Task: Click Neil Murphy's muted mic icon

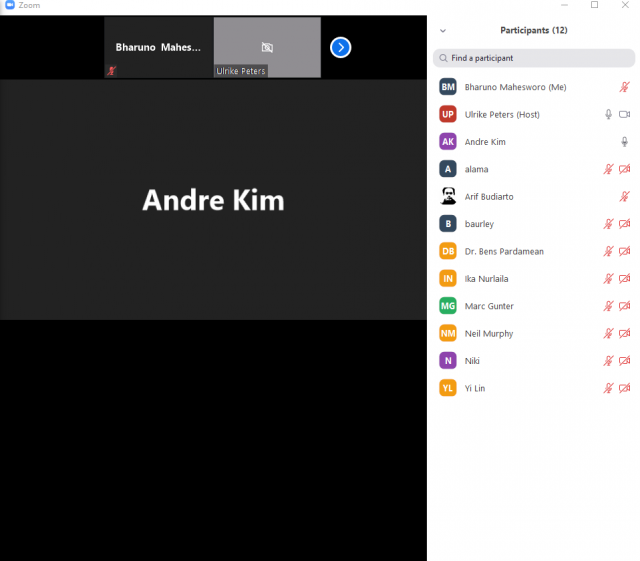Action: tap(608, 333)
